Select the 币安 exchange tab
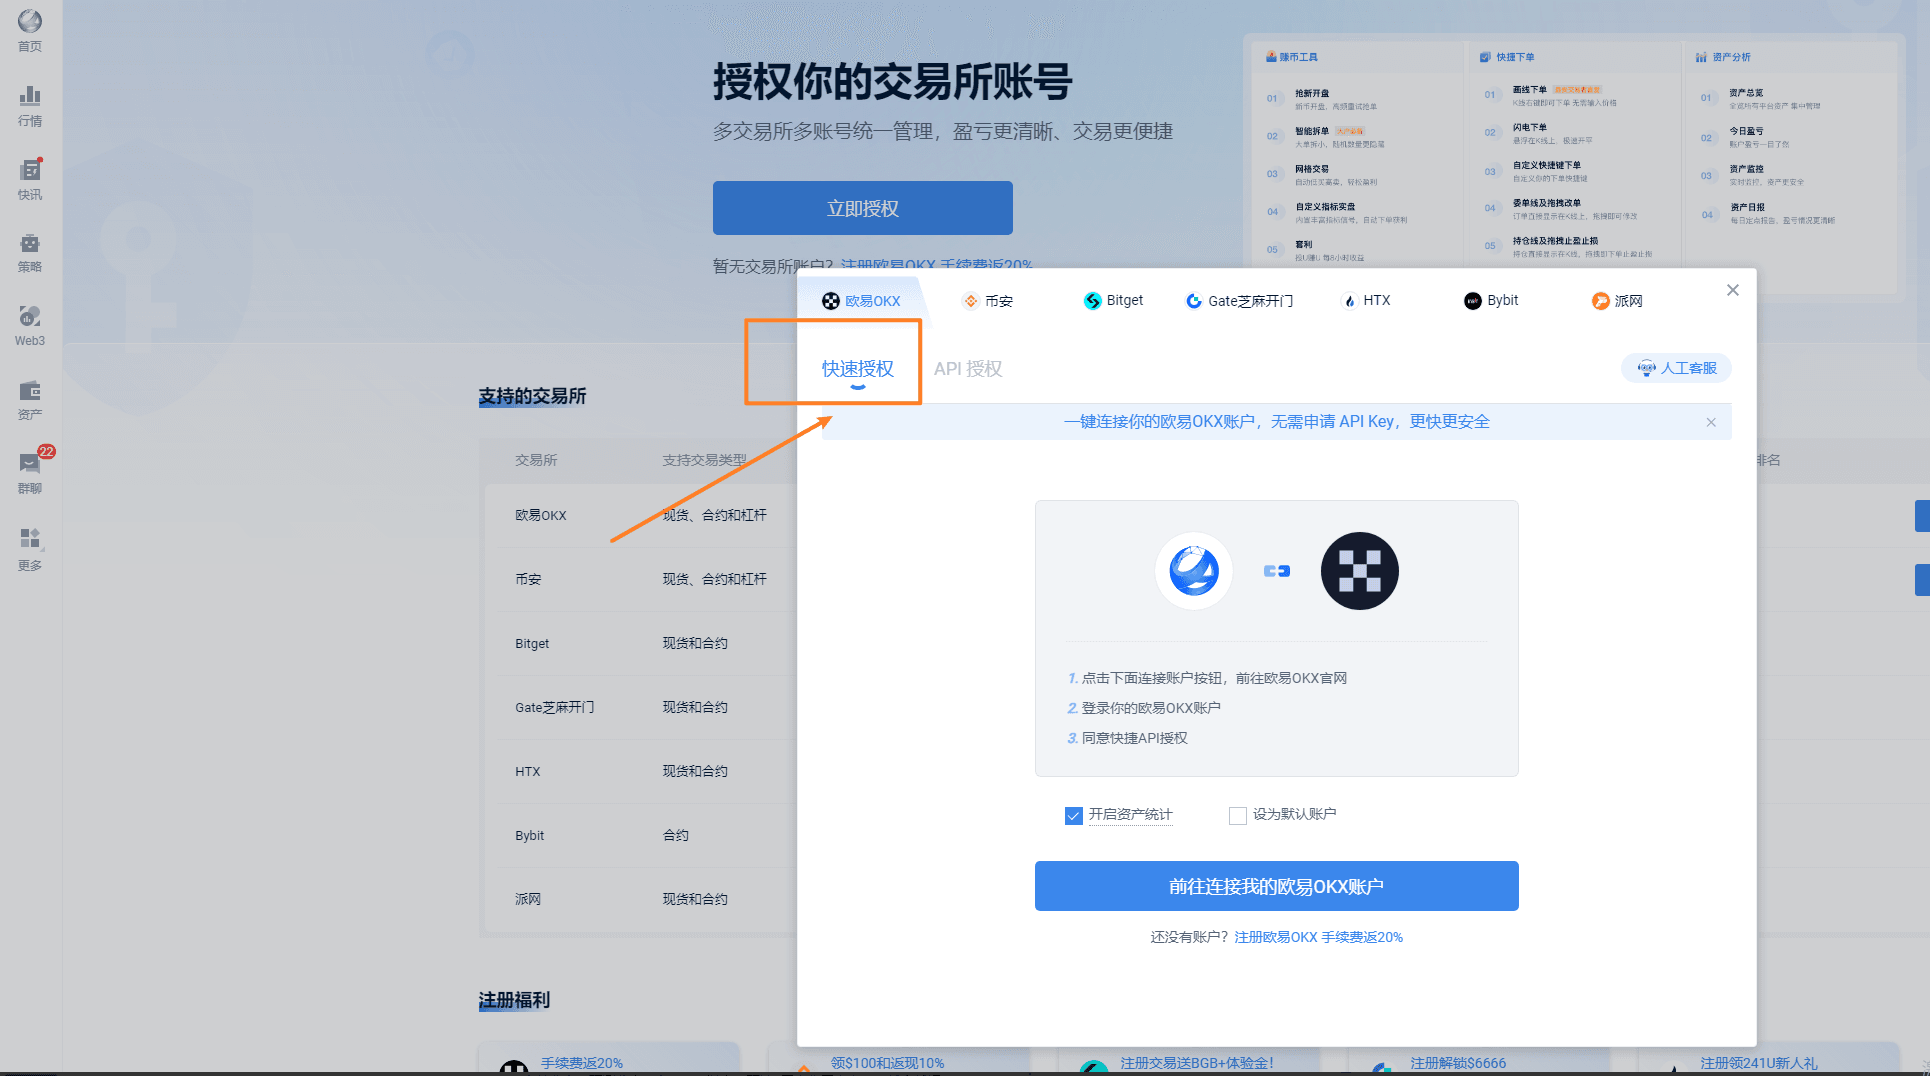1930x1076 pixels. [988, 301]
